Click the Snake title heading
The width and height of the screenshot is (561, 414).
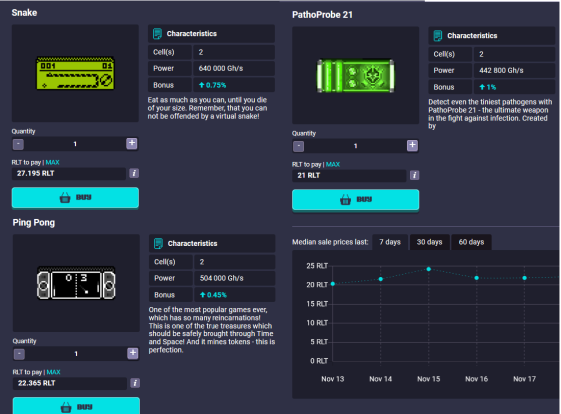pyautogui.click(x=24, y=13)
